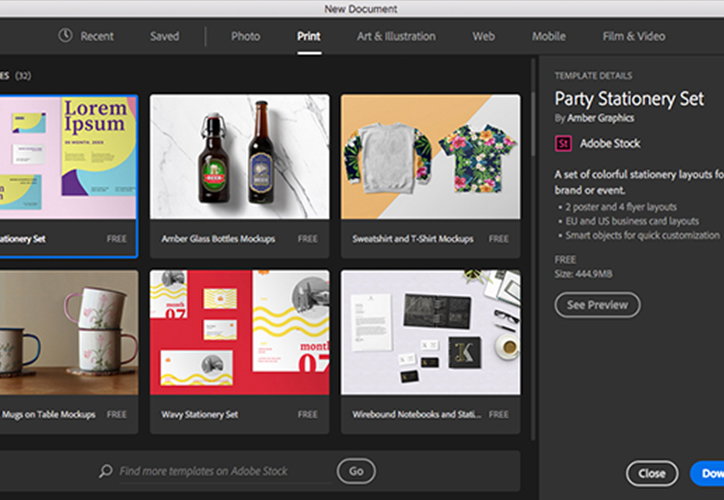
Task: Select Amber Glass Bottles Mockups thumbnail
Action: (x=240, y=157)
